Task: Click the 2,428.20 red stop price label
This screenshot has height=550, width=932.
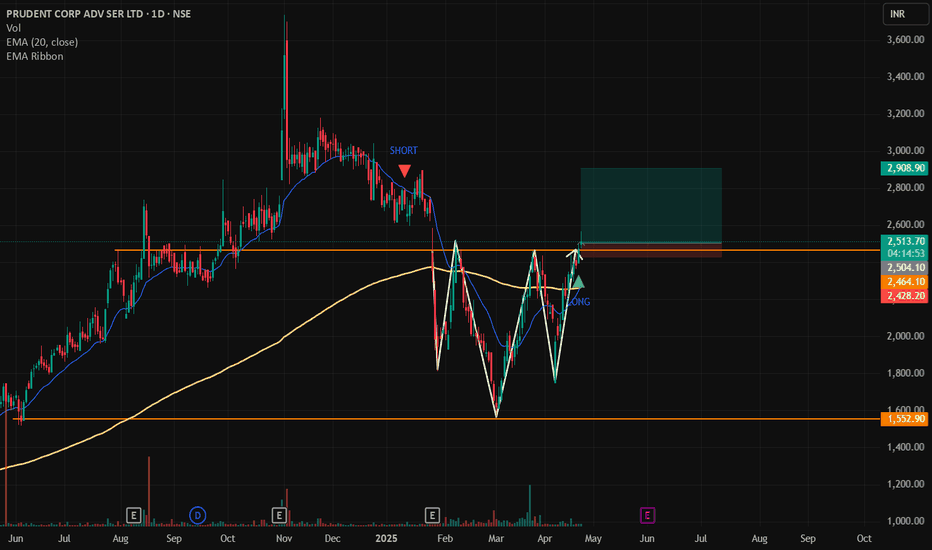Action: pyautogui.click(x=904, y=296)
